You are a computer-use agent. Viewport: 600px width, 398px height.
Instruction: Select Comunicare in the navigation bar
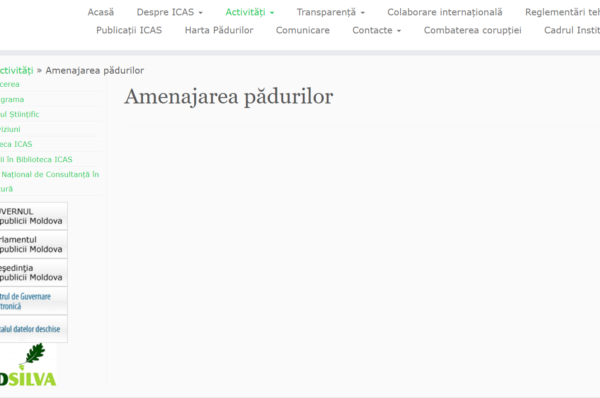click(303, 30)
